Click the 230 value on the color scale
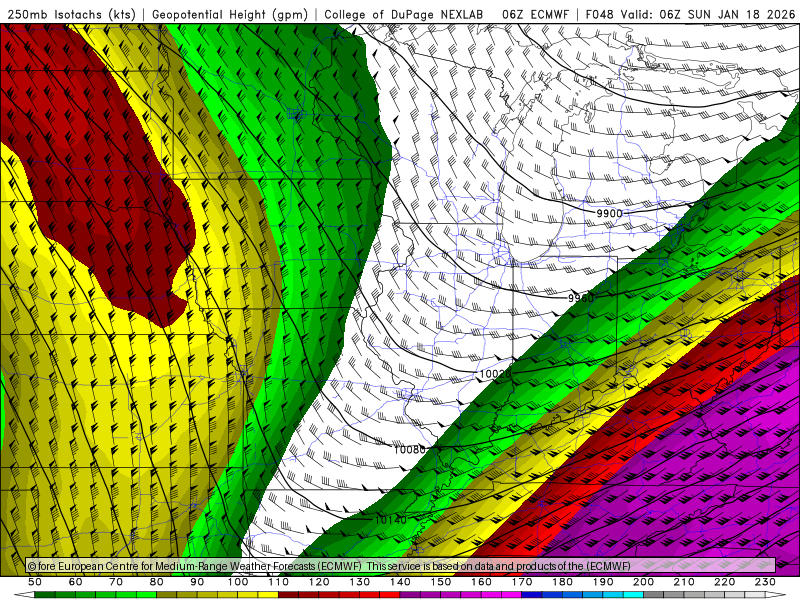This screenshot has height=600, width=800. pos(765,582)
